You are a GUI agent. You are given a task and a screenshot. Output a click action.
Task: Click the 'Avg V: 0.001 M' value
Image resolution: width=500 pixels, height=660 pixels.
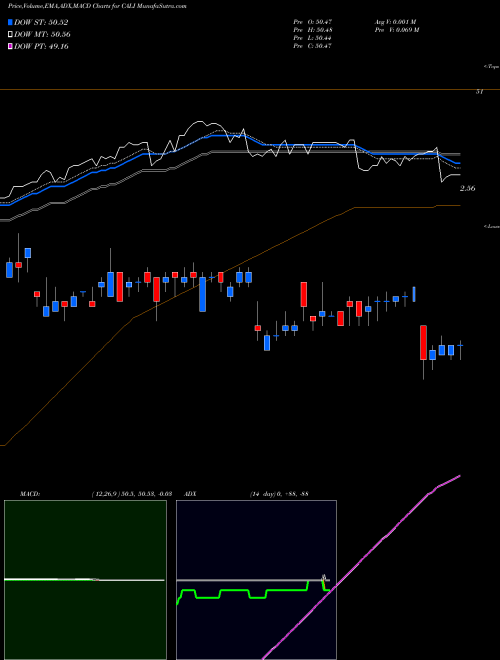coord(395,22)
